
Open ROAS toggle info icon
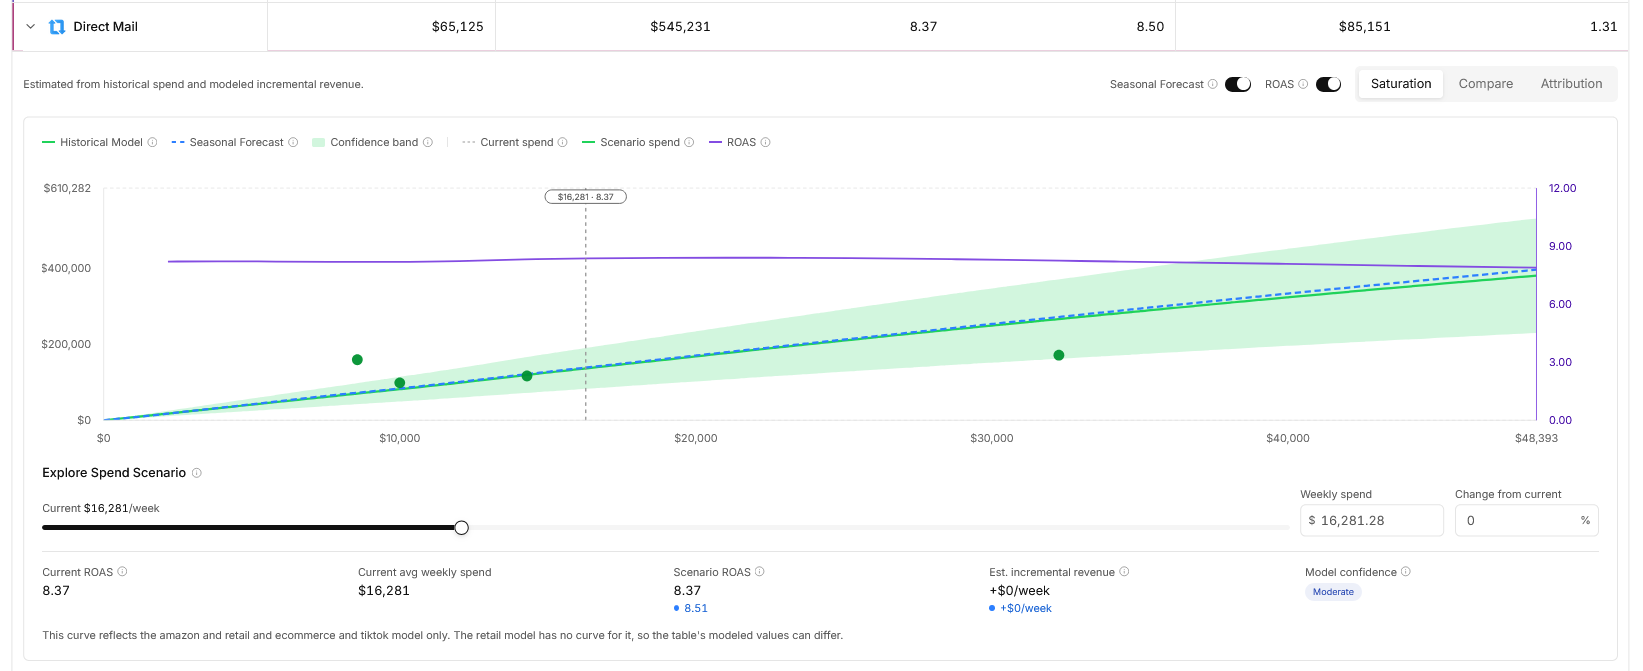click(1303, 84)
